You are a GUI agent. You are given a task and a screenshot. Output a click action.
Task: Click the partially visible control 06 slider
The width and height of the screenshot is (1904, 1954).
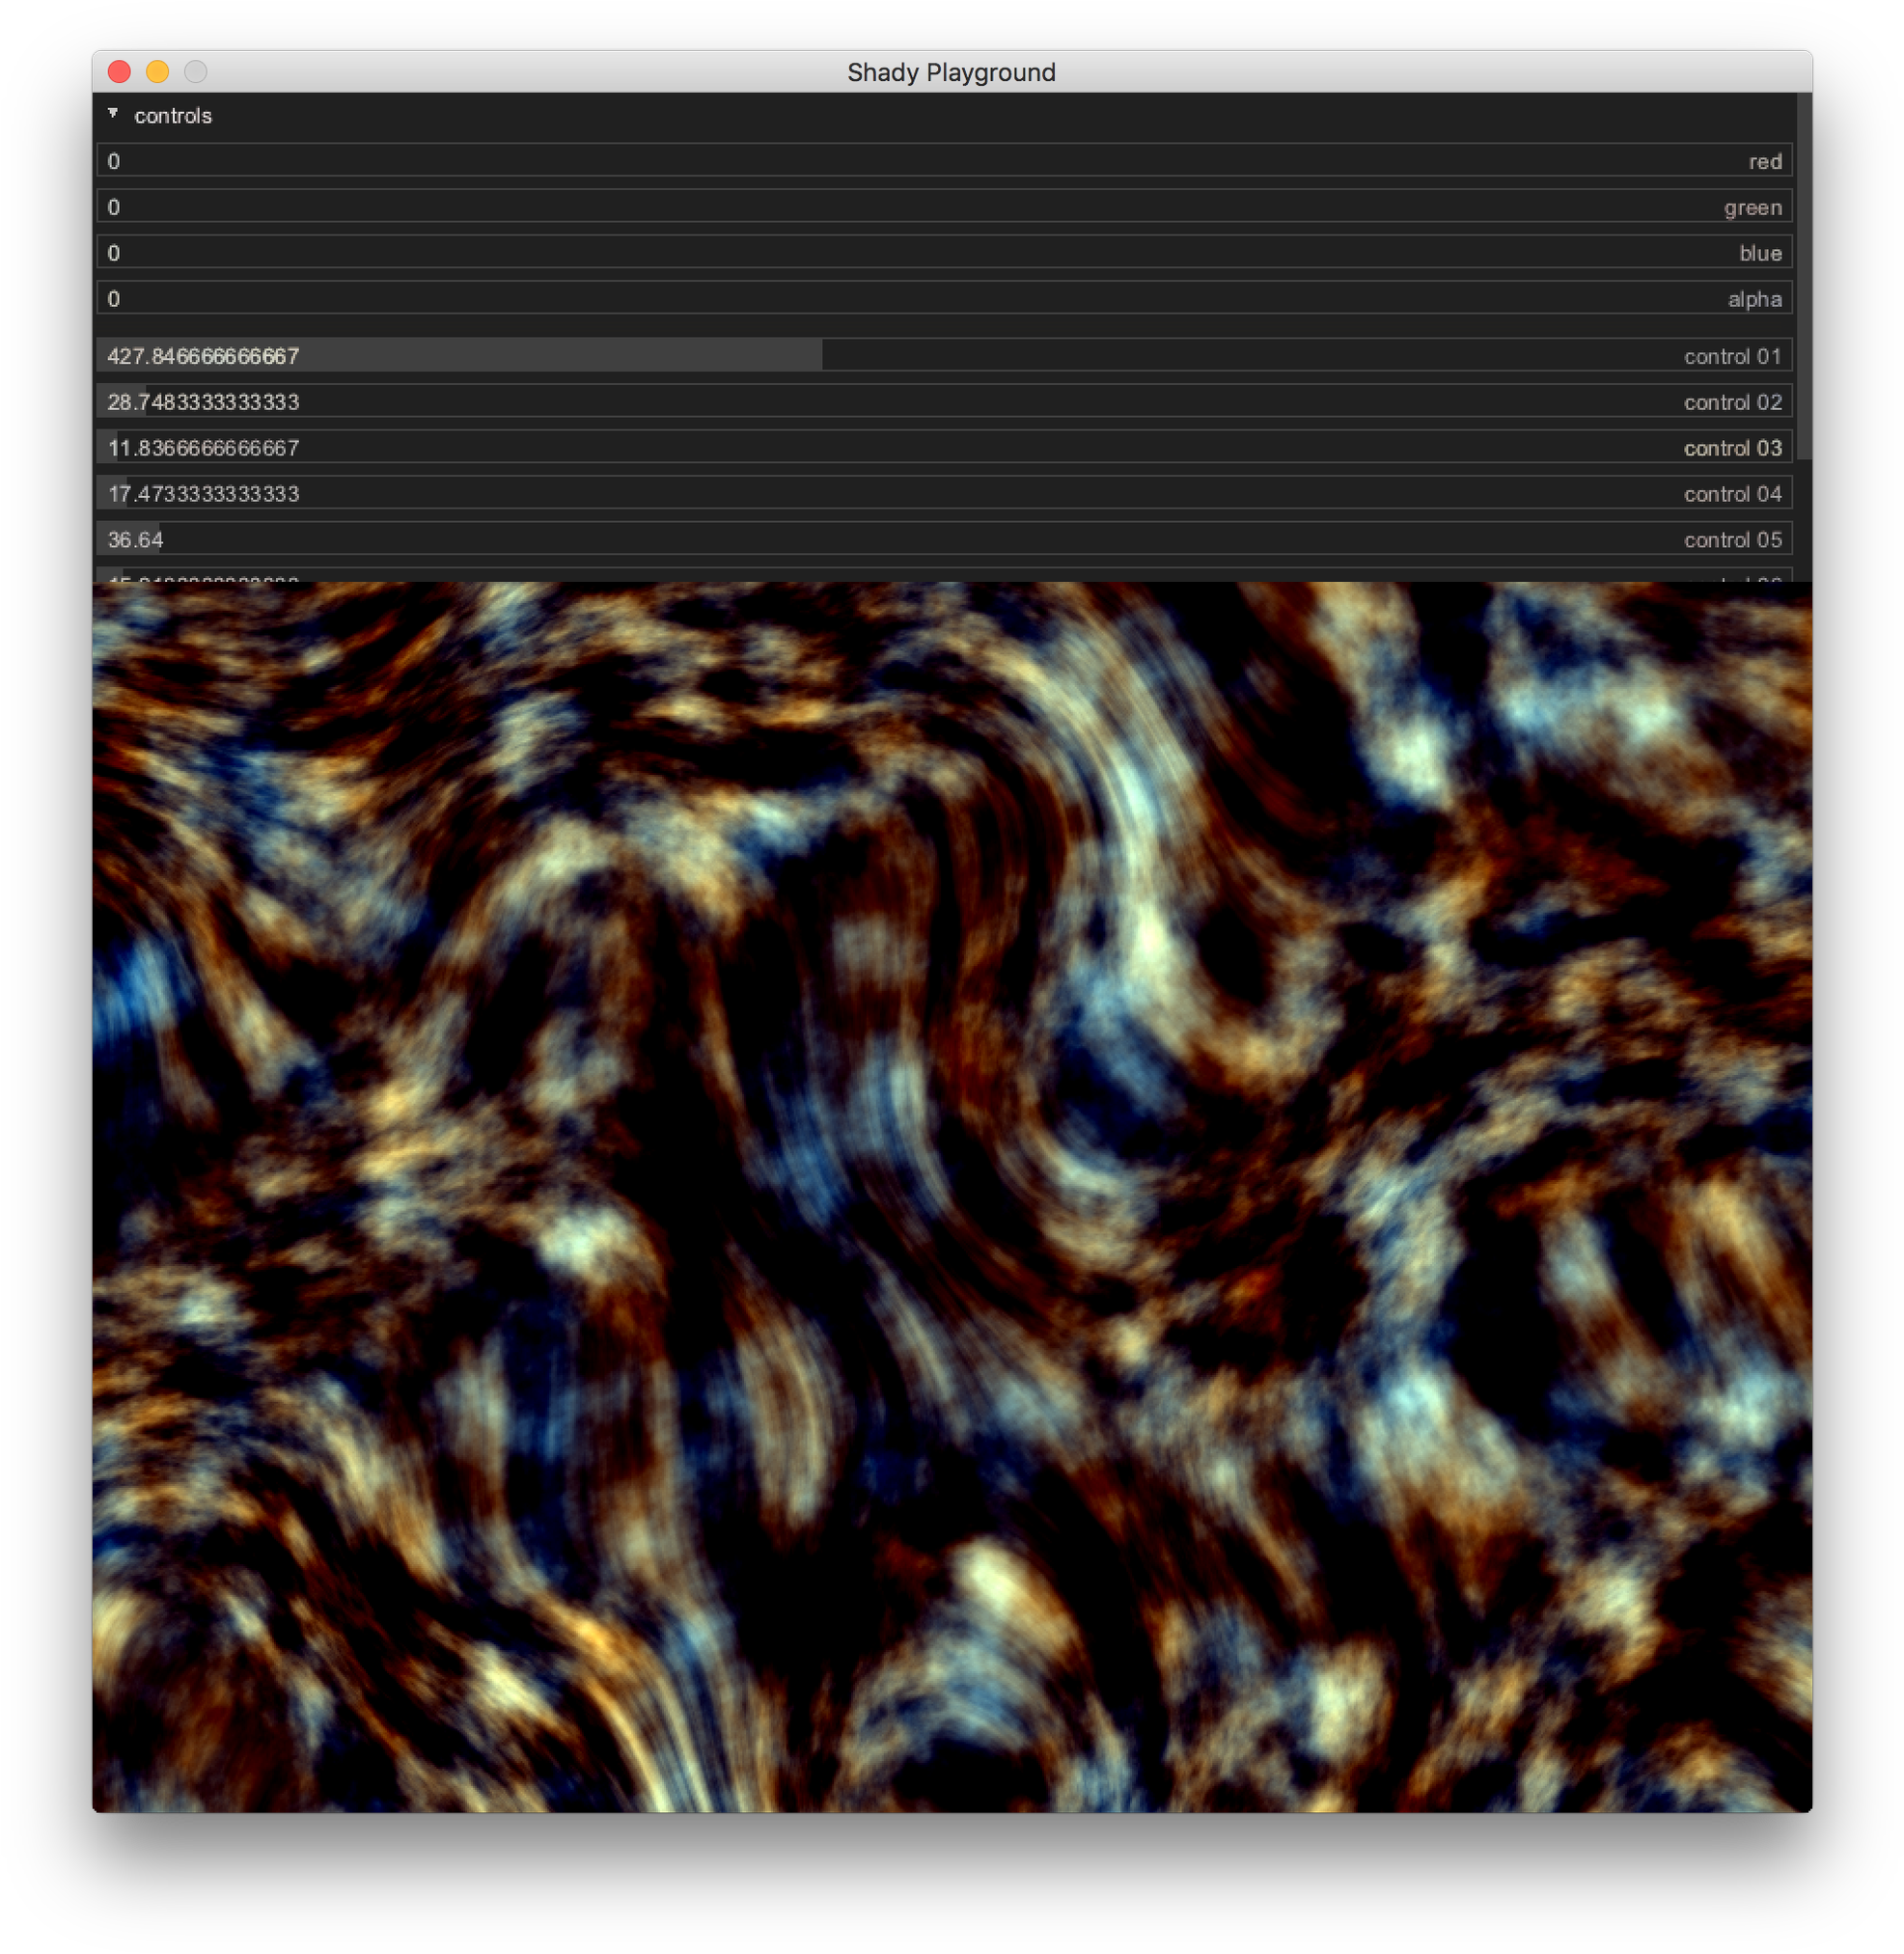pyautogui.click(x=944, y=576)
